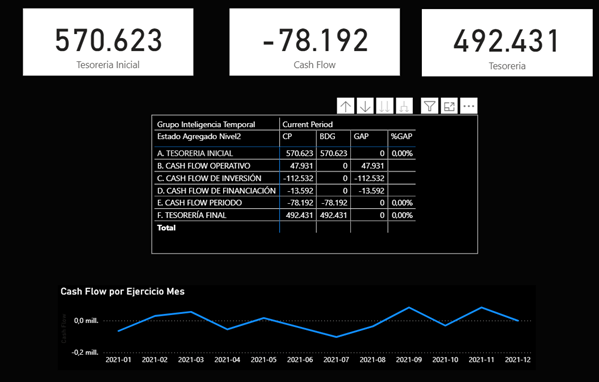Click Estado Agregado Nivel2 header

(199, 136)
